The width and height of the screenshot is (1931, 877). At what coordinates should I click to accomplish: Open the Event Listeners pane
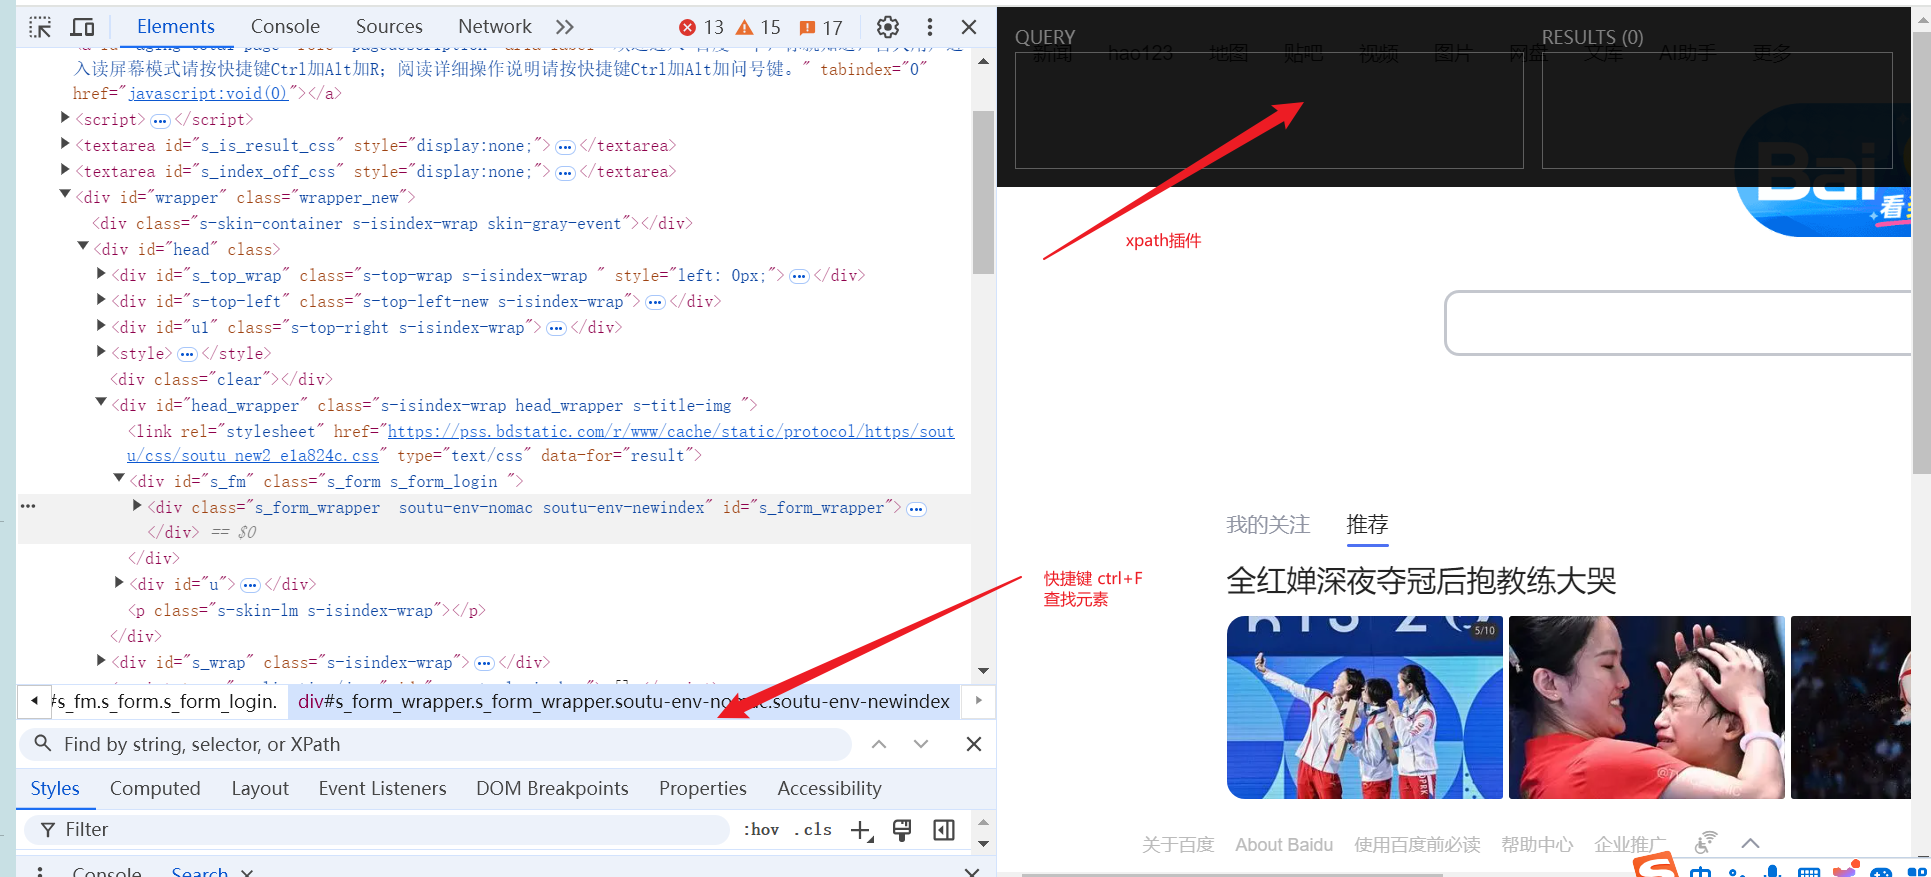tap(382, 789)
